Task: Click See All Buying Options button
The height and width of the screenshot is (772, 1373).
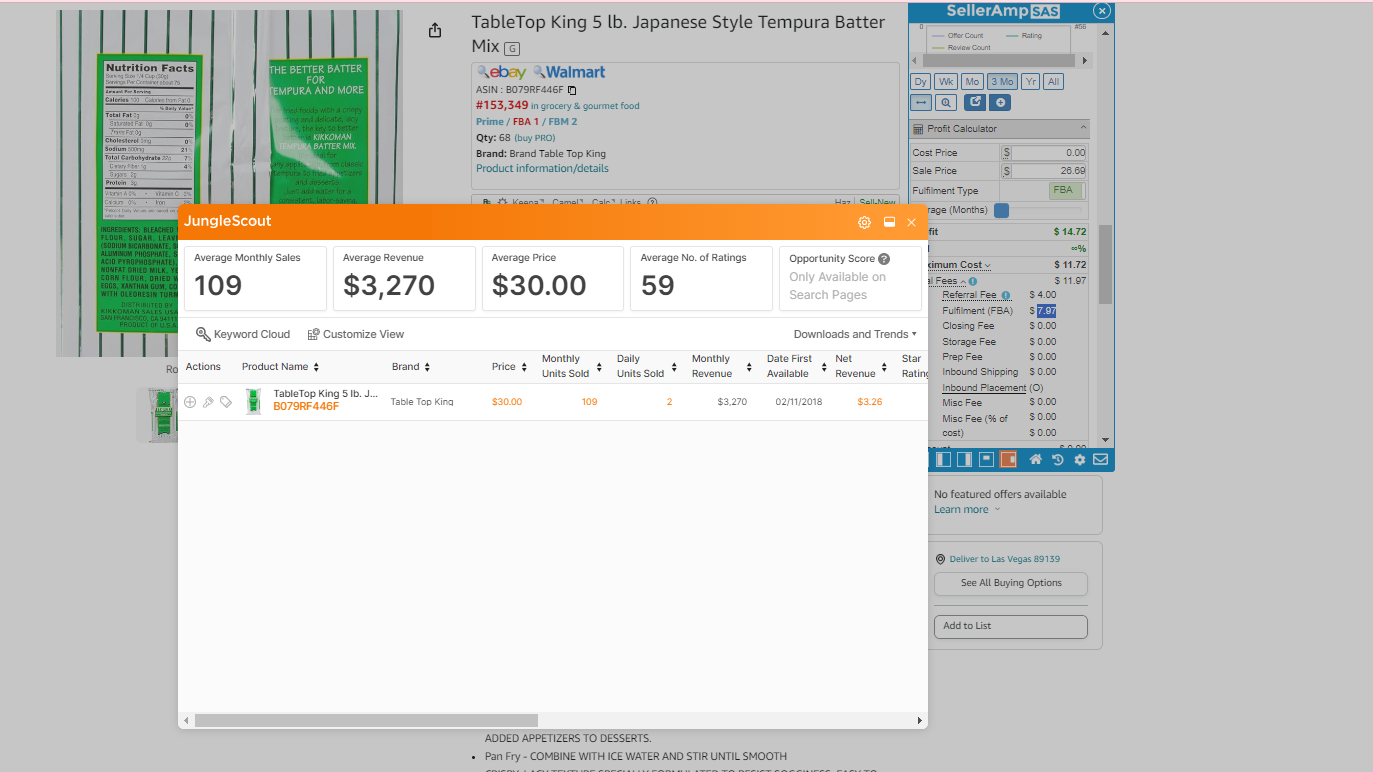Action: click(x=1011, y=583)
